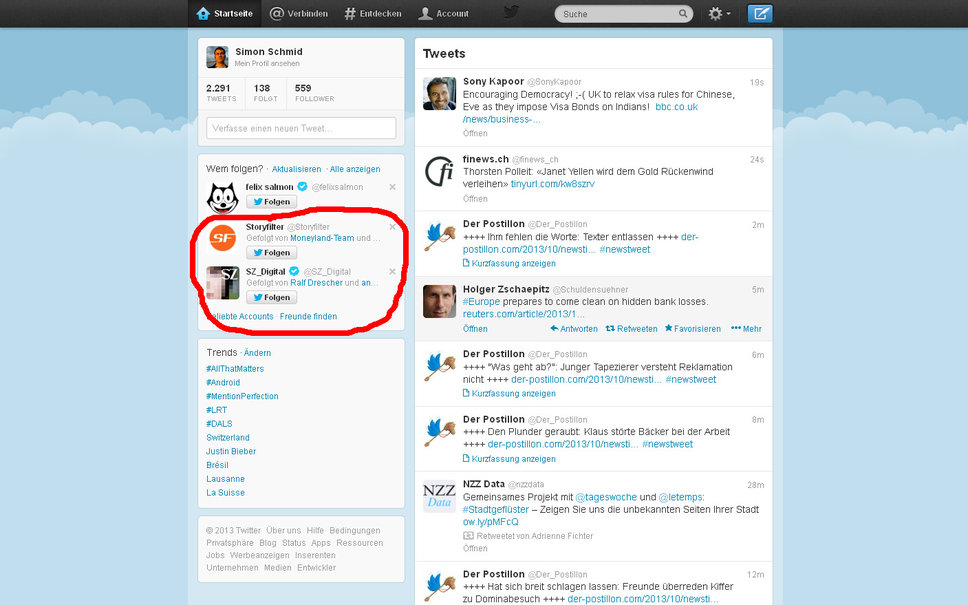Open the Verbinden tab

(299, 14)
